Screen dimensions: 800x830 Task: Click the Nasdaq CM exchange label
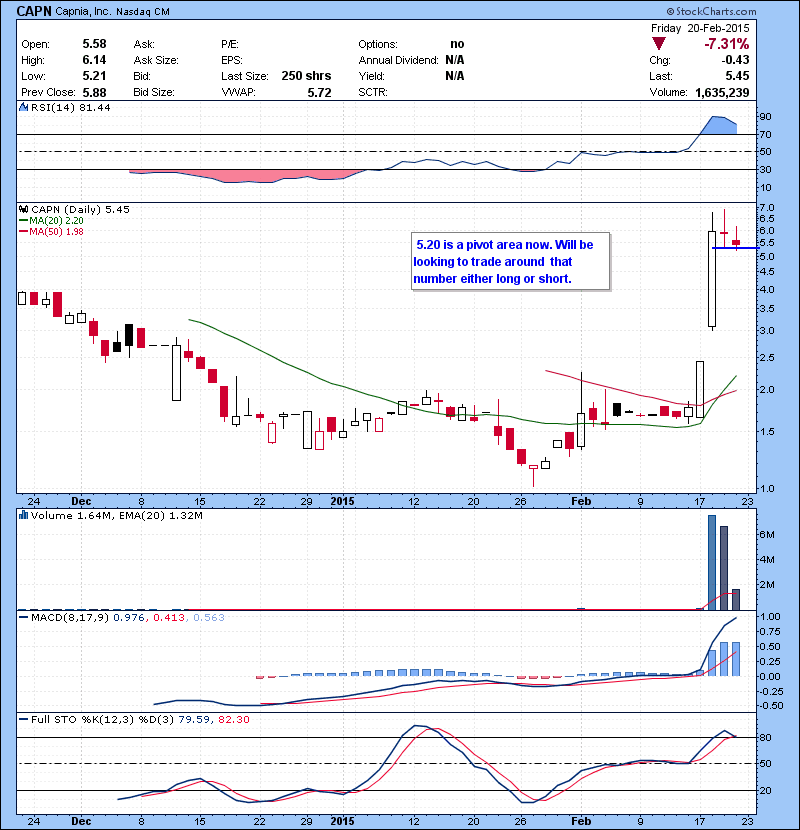coord(143,12)
